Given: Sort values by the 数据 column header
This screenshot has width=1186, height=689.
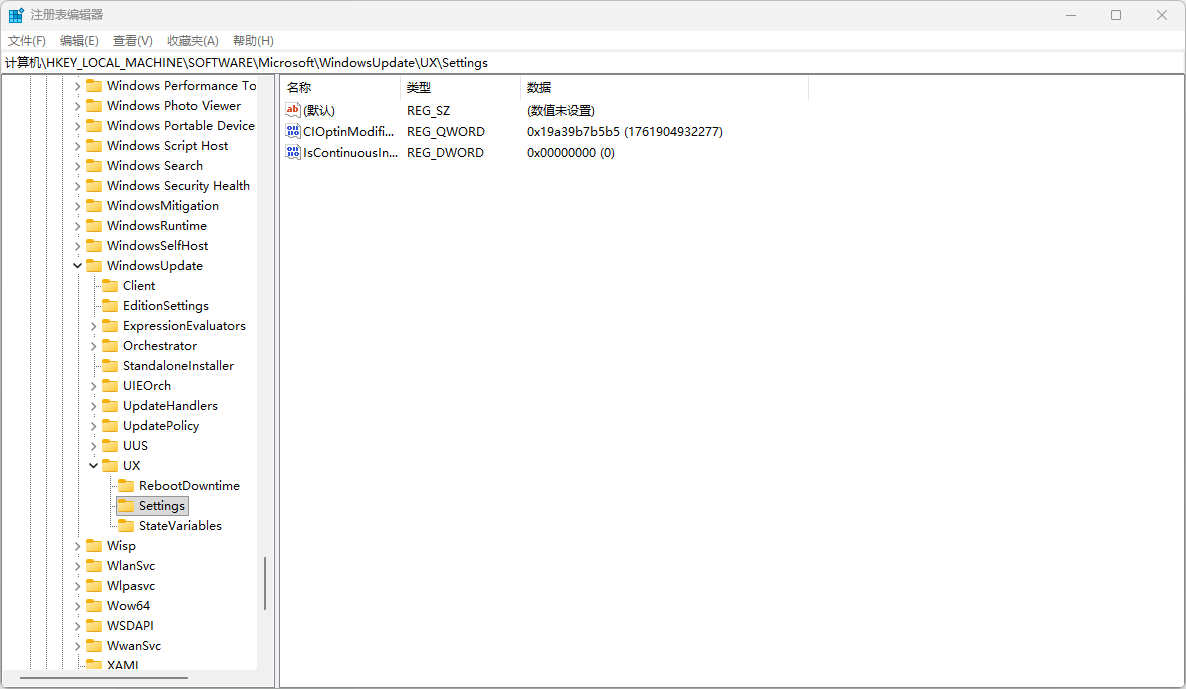Looking at the screenshot, I should [664, 88].
